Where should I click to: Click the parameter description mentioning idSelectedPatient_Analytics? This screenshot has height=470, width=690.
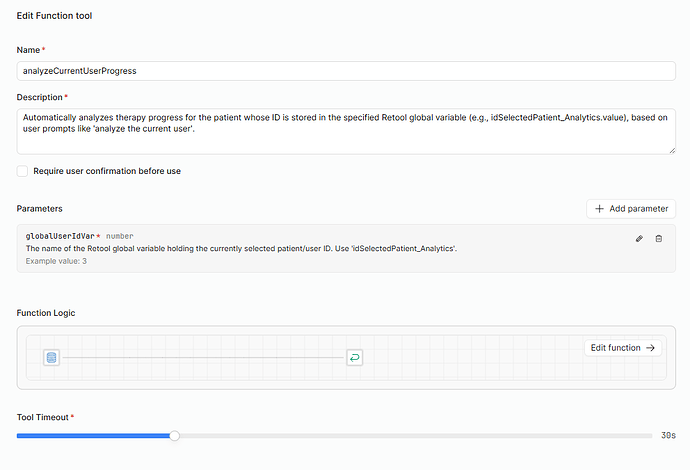(x=241, y=248)
